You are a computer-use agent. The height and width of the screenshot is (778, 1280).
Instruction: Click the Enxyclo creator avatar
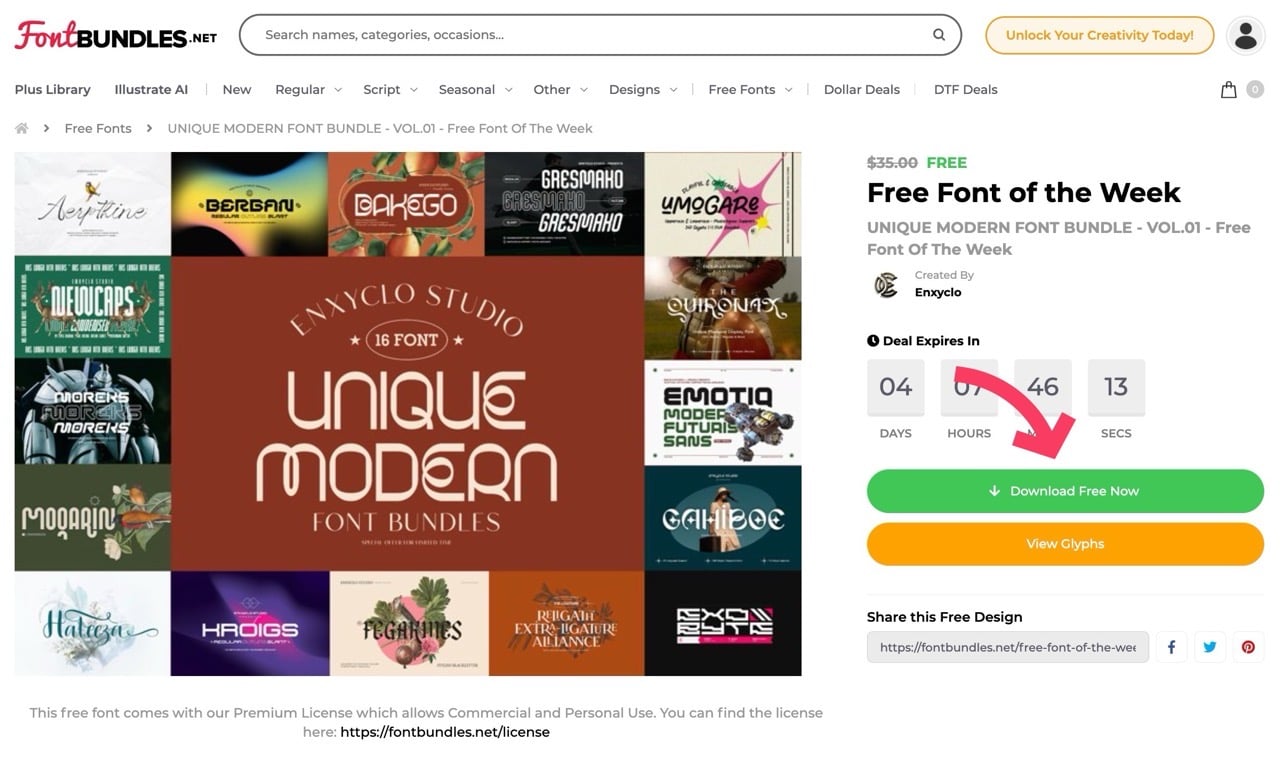[x=886, y=285]
